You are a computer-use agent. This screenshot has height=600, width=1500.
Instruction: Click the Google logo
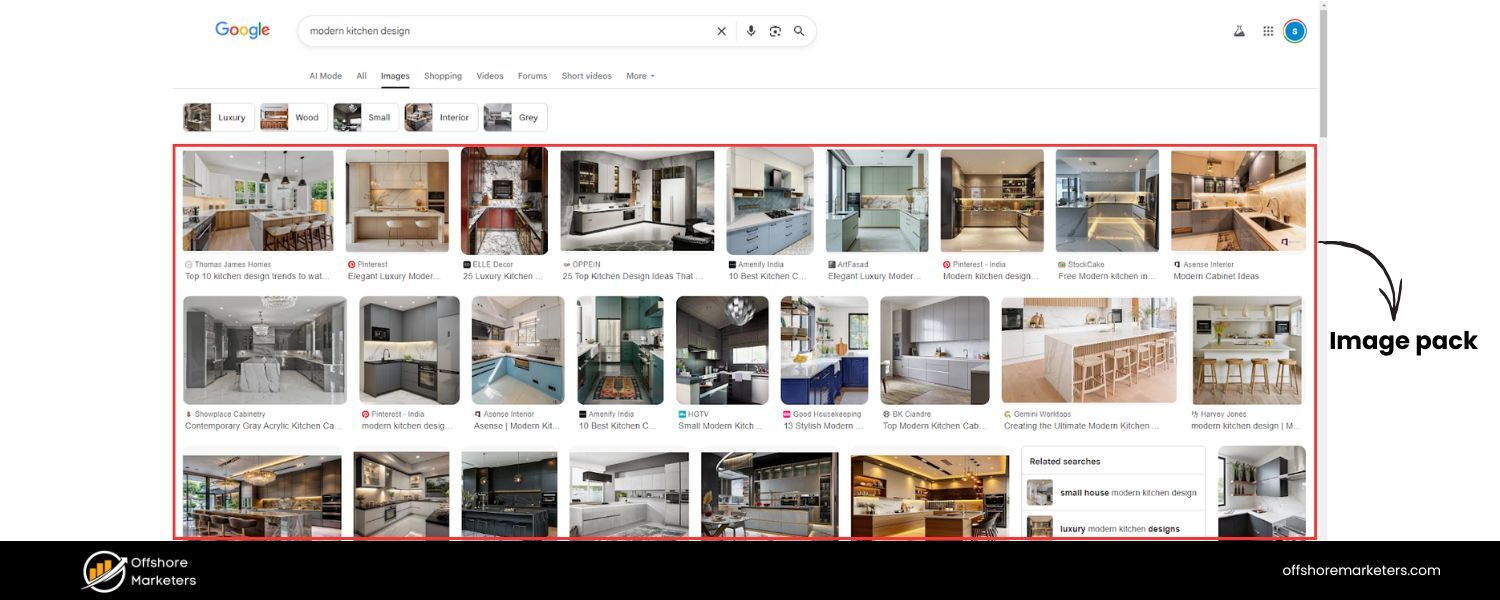[242, 30]
